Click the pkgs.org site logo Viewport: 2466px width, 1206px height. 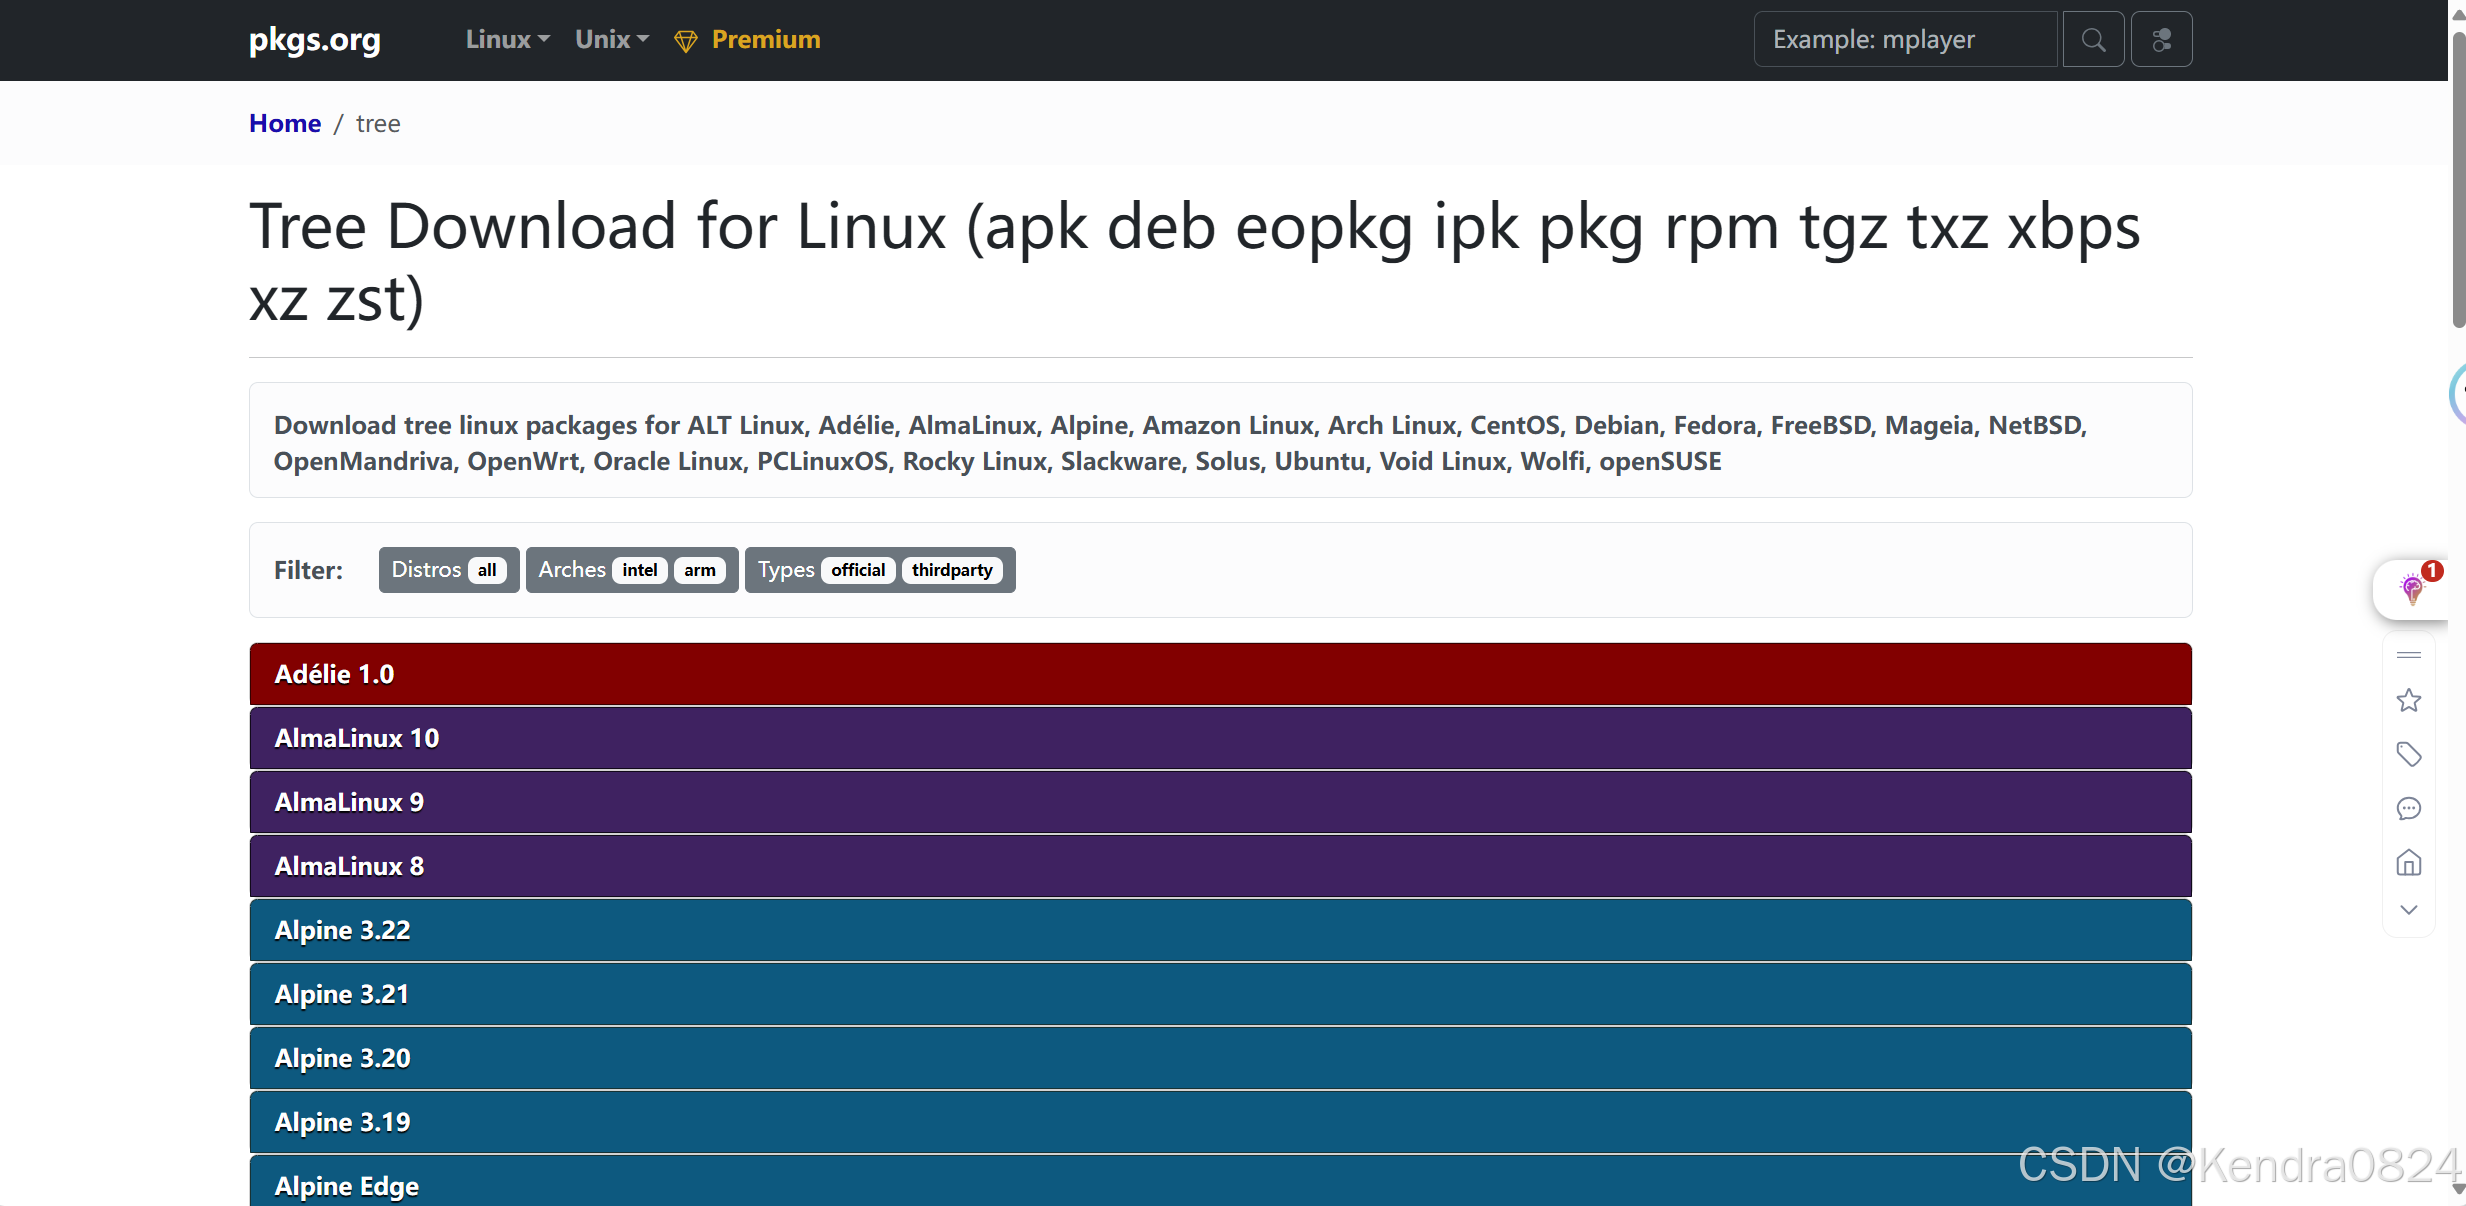[314, 39]
